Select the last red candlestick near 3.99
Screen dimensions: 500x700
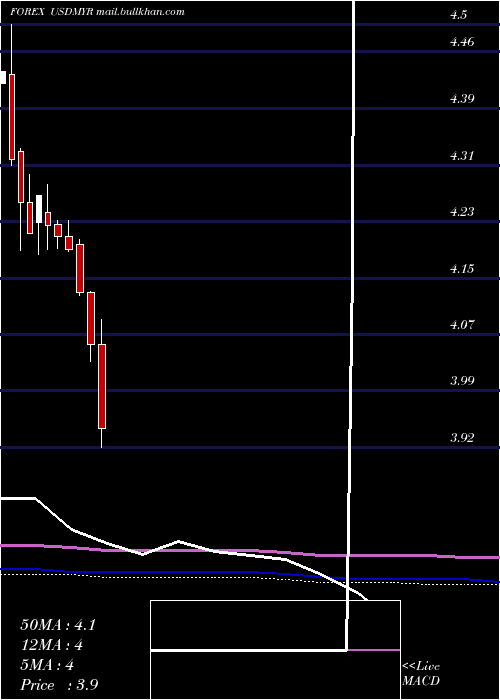102,386
